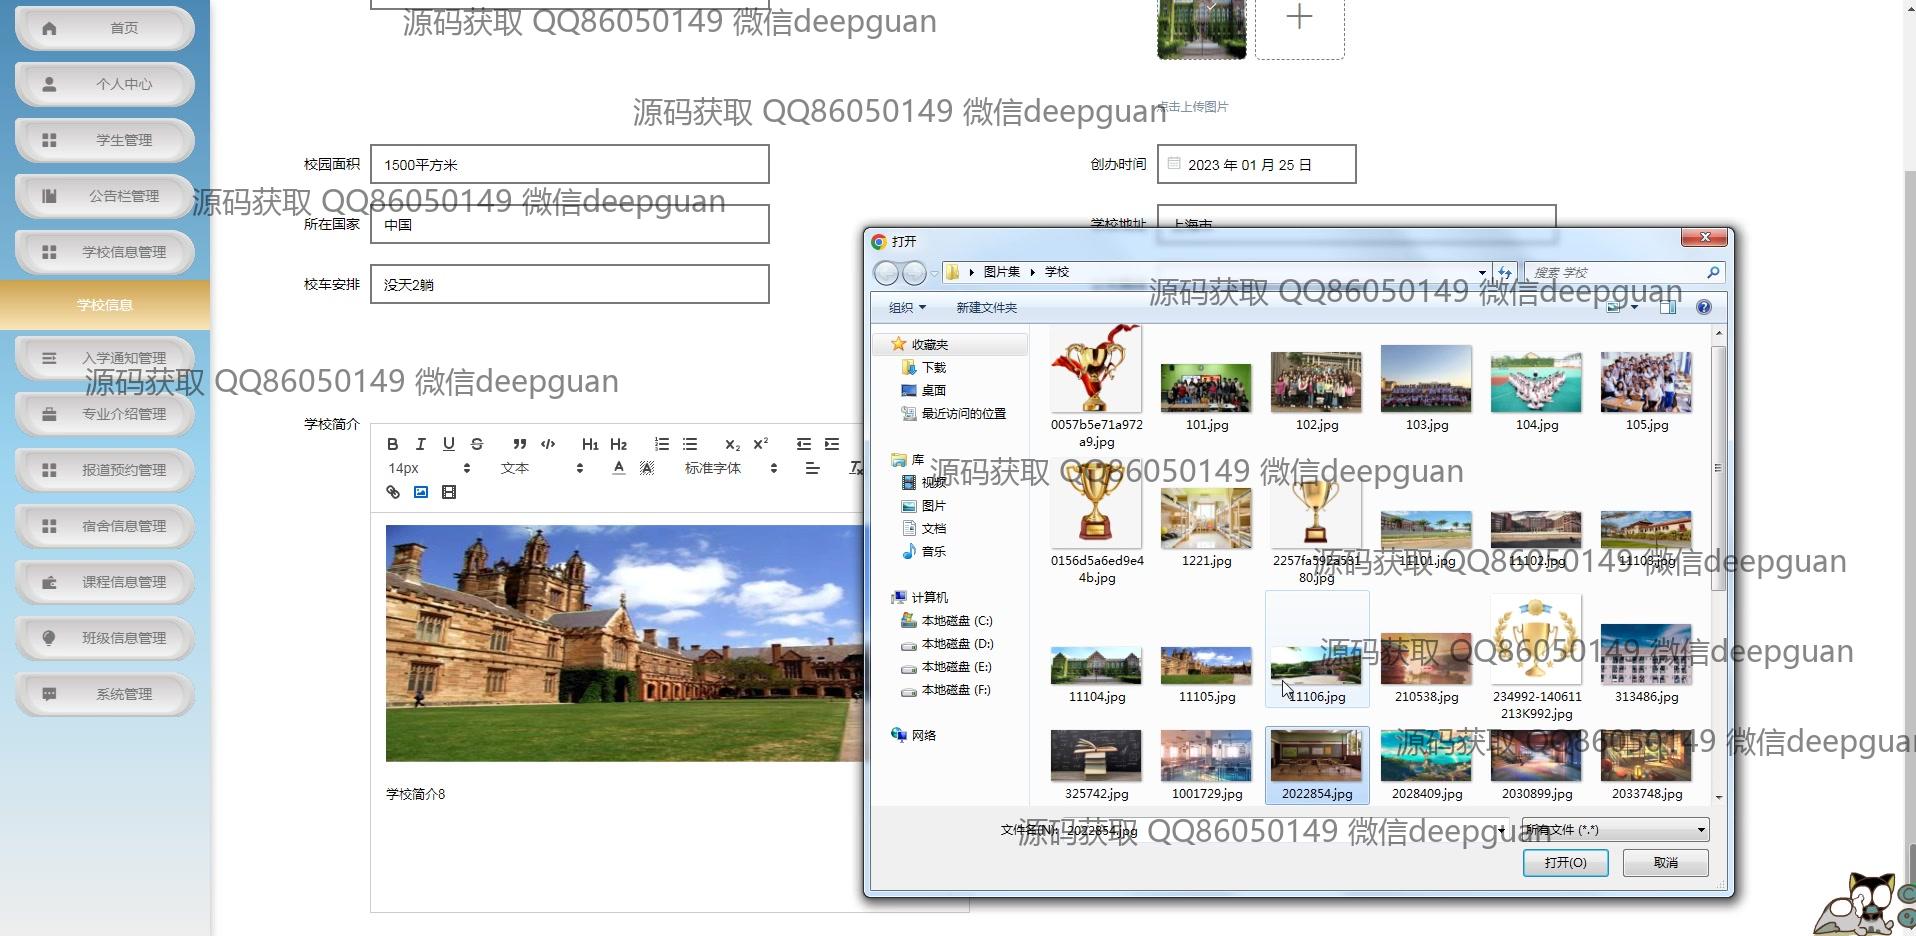Select 桌面 in the favorites tree

[x=933, y=391]
